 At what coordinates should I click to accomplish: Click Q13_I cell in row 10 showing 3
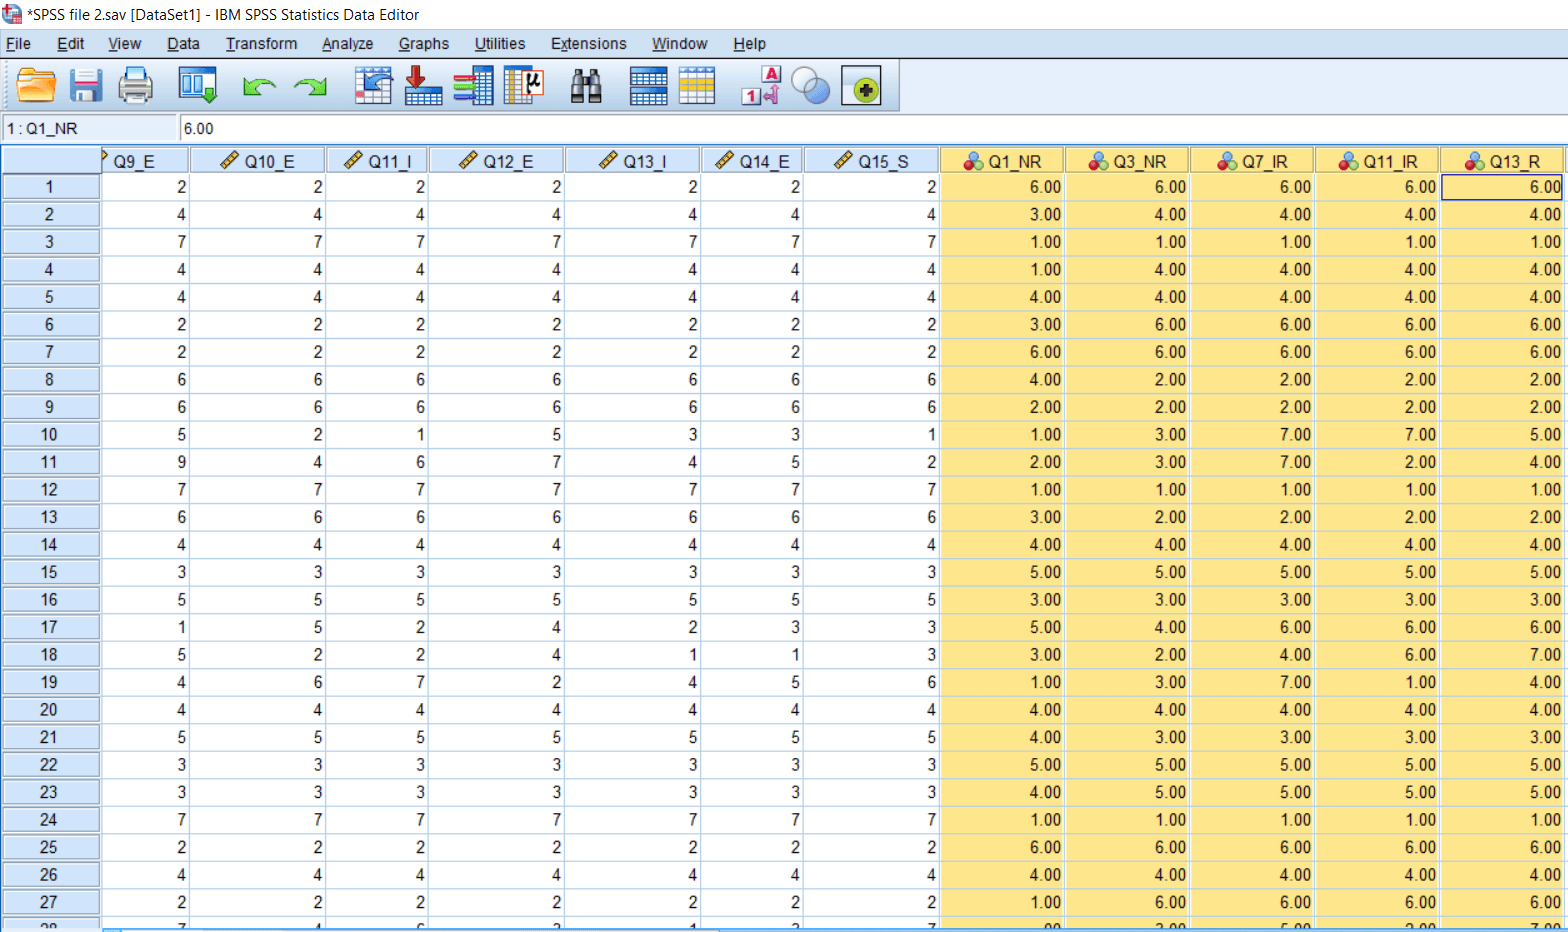632,435
